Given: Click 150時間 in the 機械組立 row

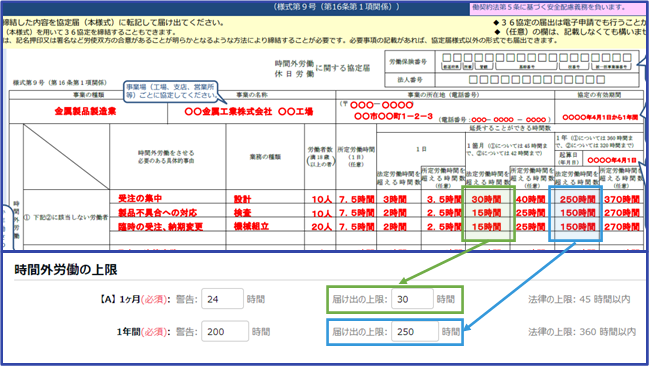Looking at the screenshot, I should pyautogui.click(x=577, y=227).
